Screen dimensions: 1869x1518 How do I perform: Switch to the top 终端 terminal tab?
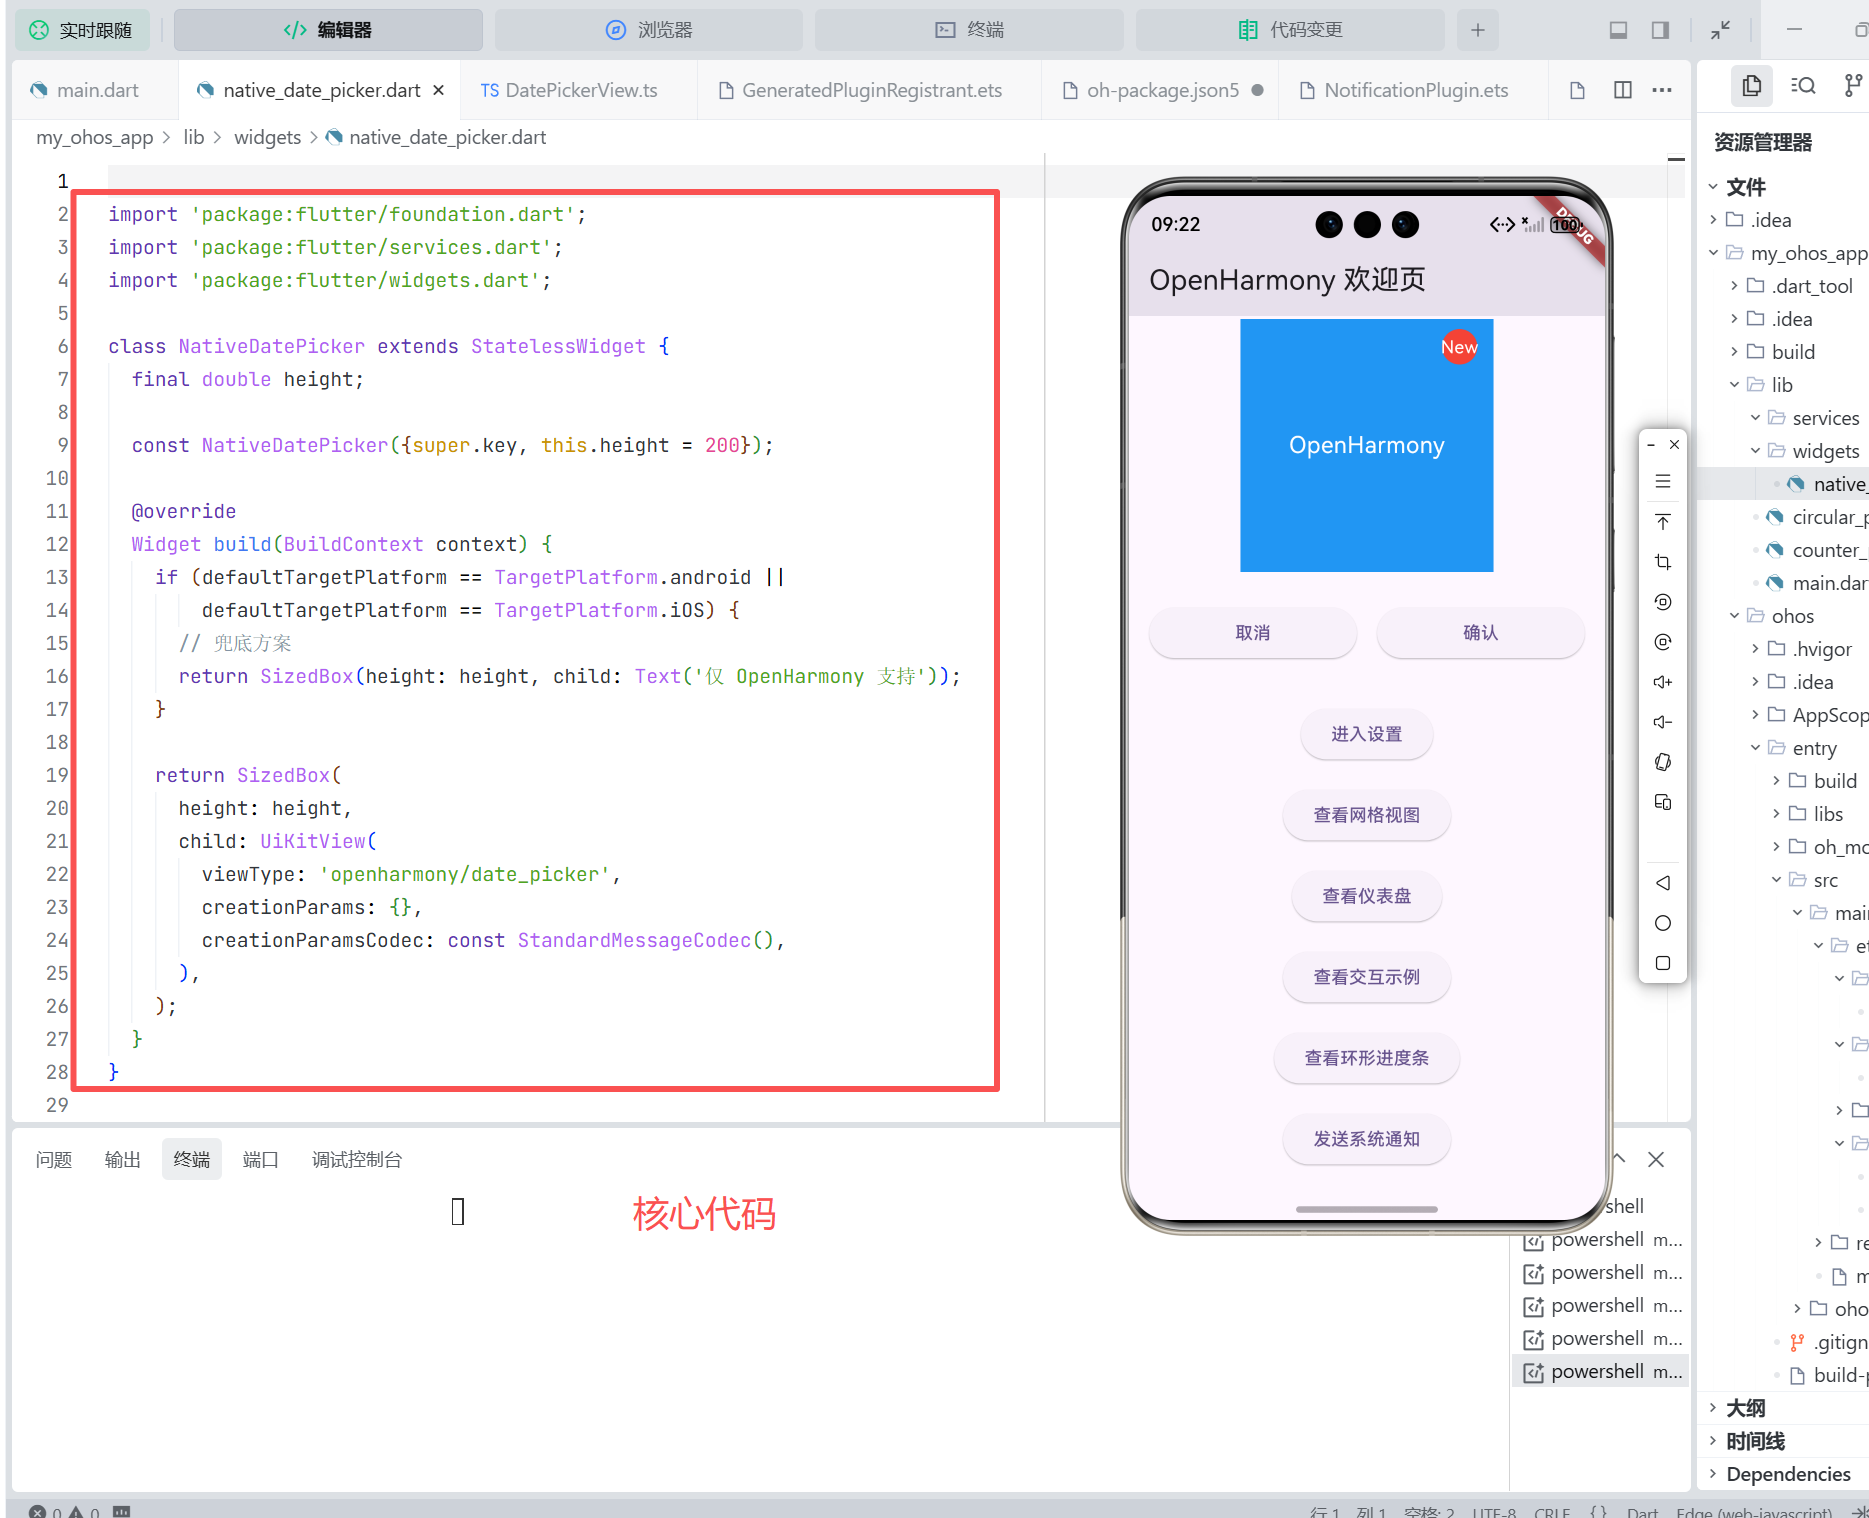969,30
